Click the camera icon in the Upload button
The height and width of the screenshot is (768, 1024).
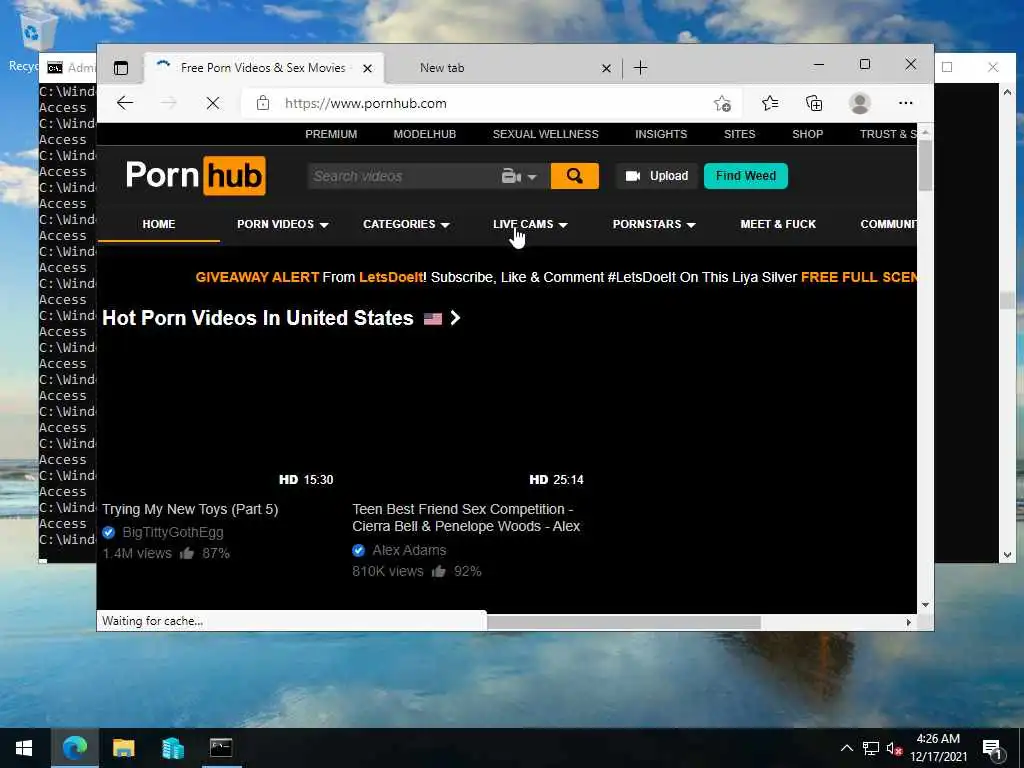click(632, 176)
